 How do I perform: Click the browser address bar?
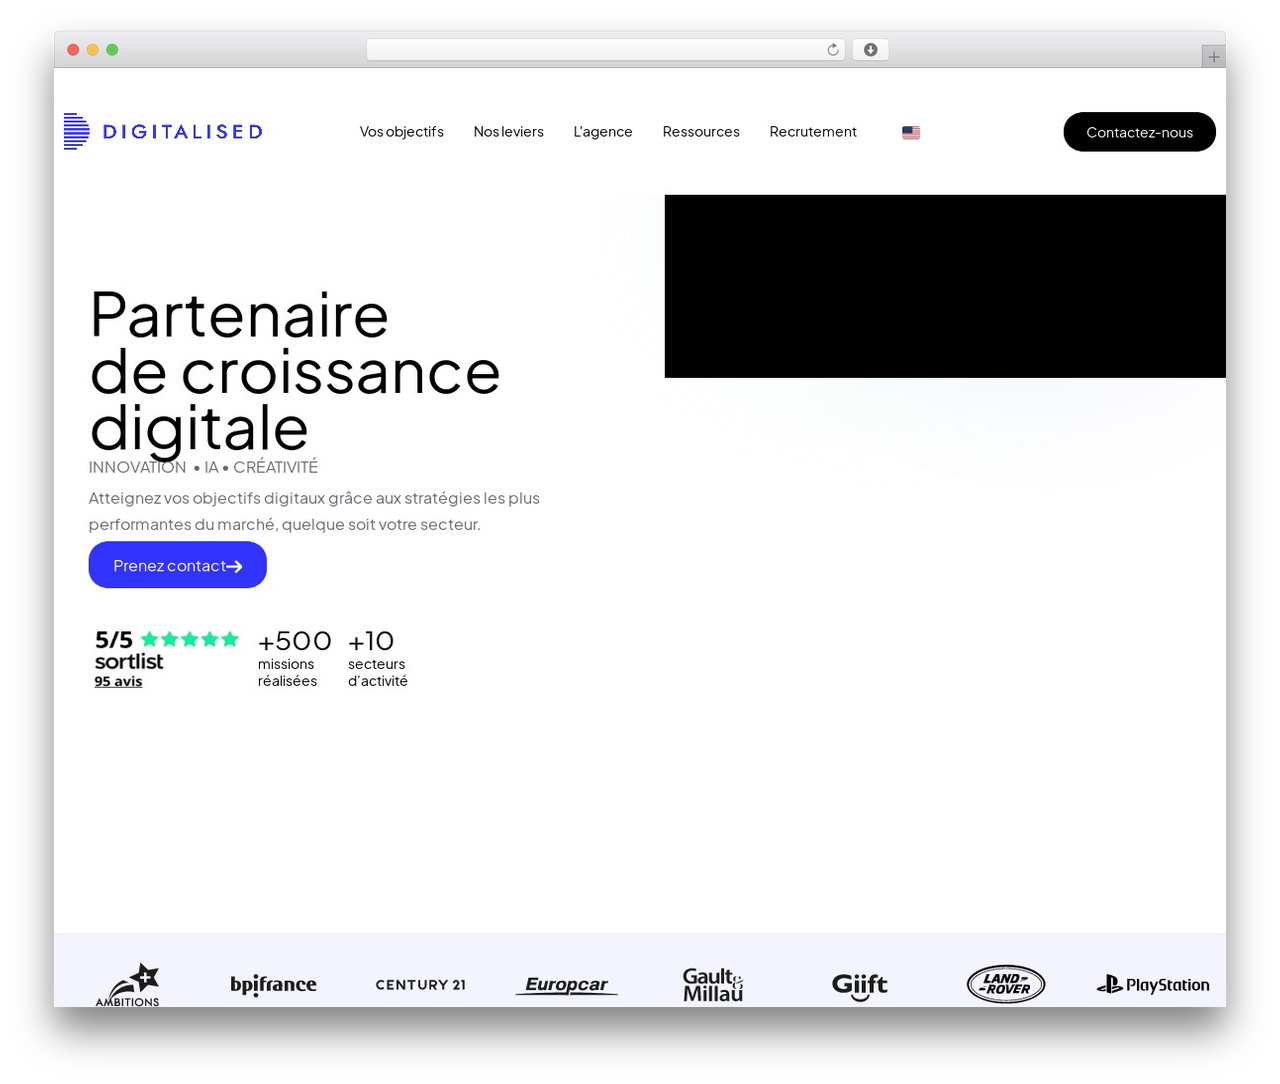coord(605,50)
